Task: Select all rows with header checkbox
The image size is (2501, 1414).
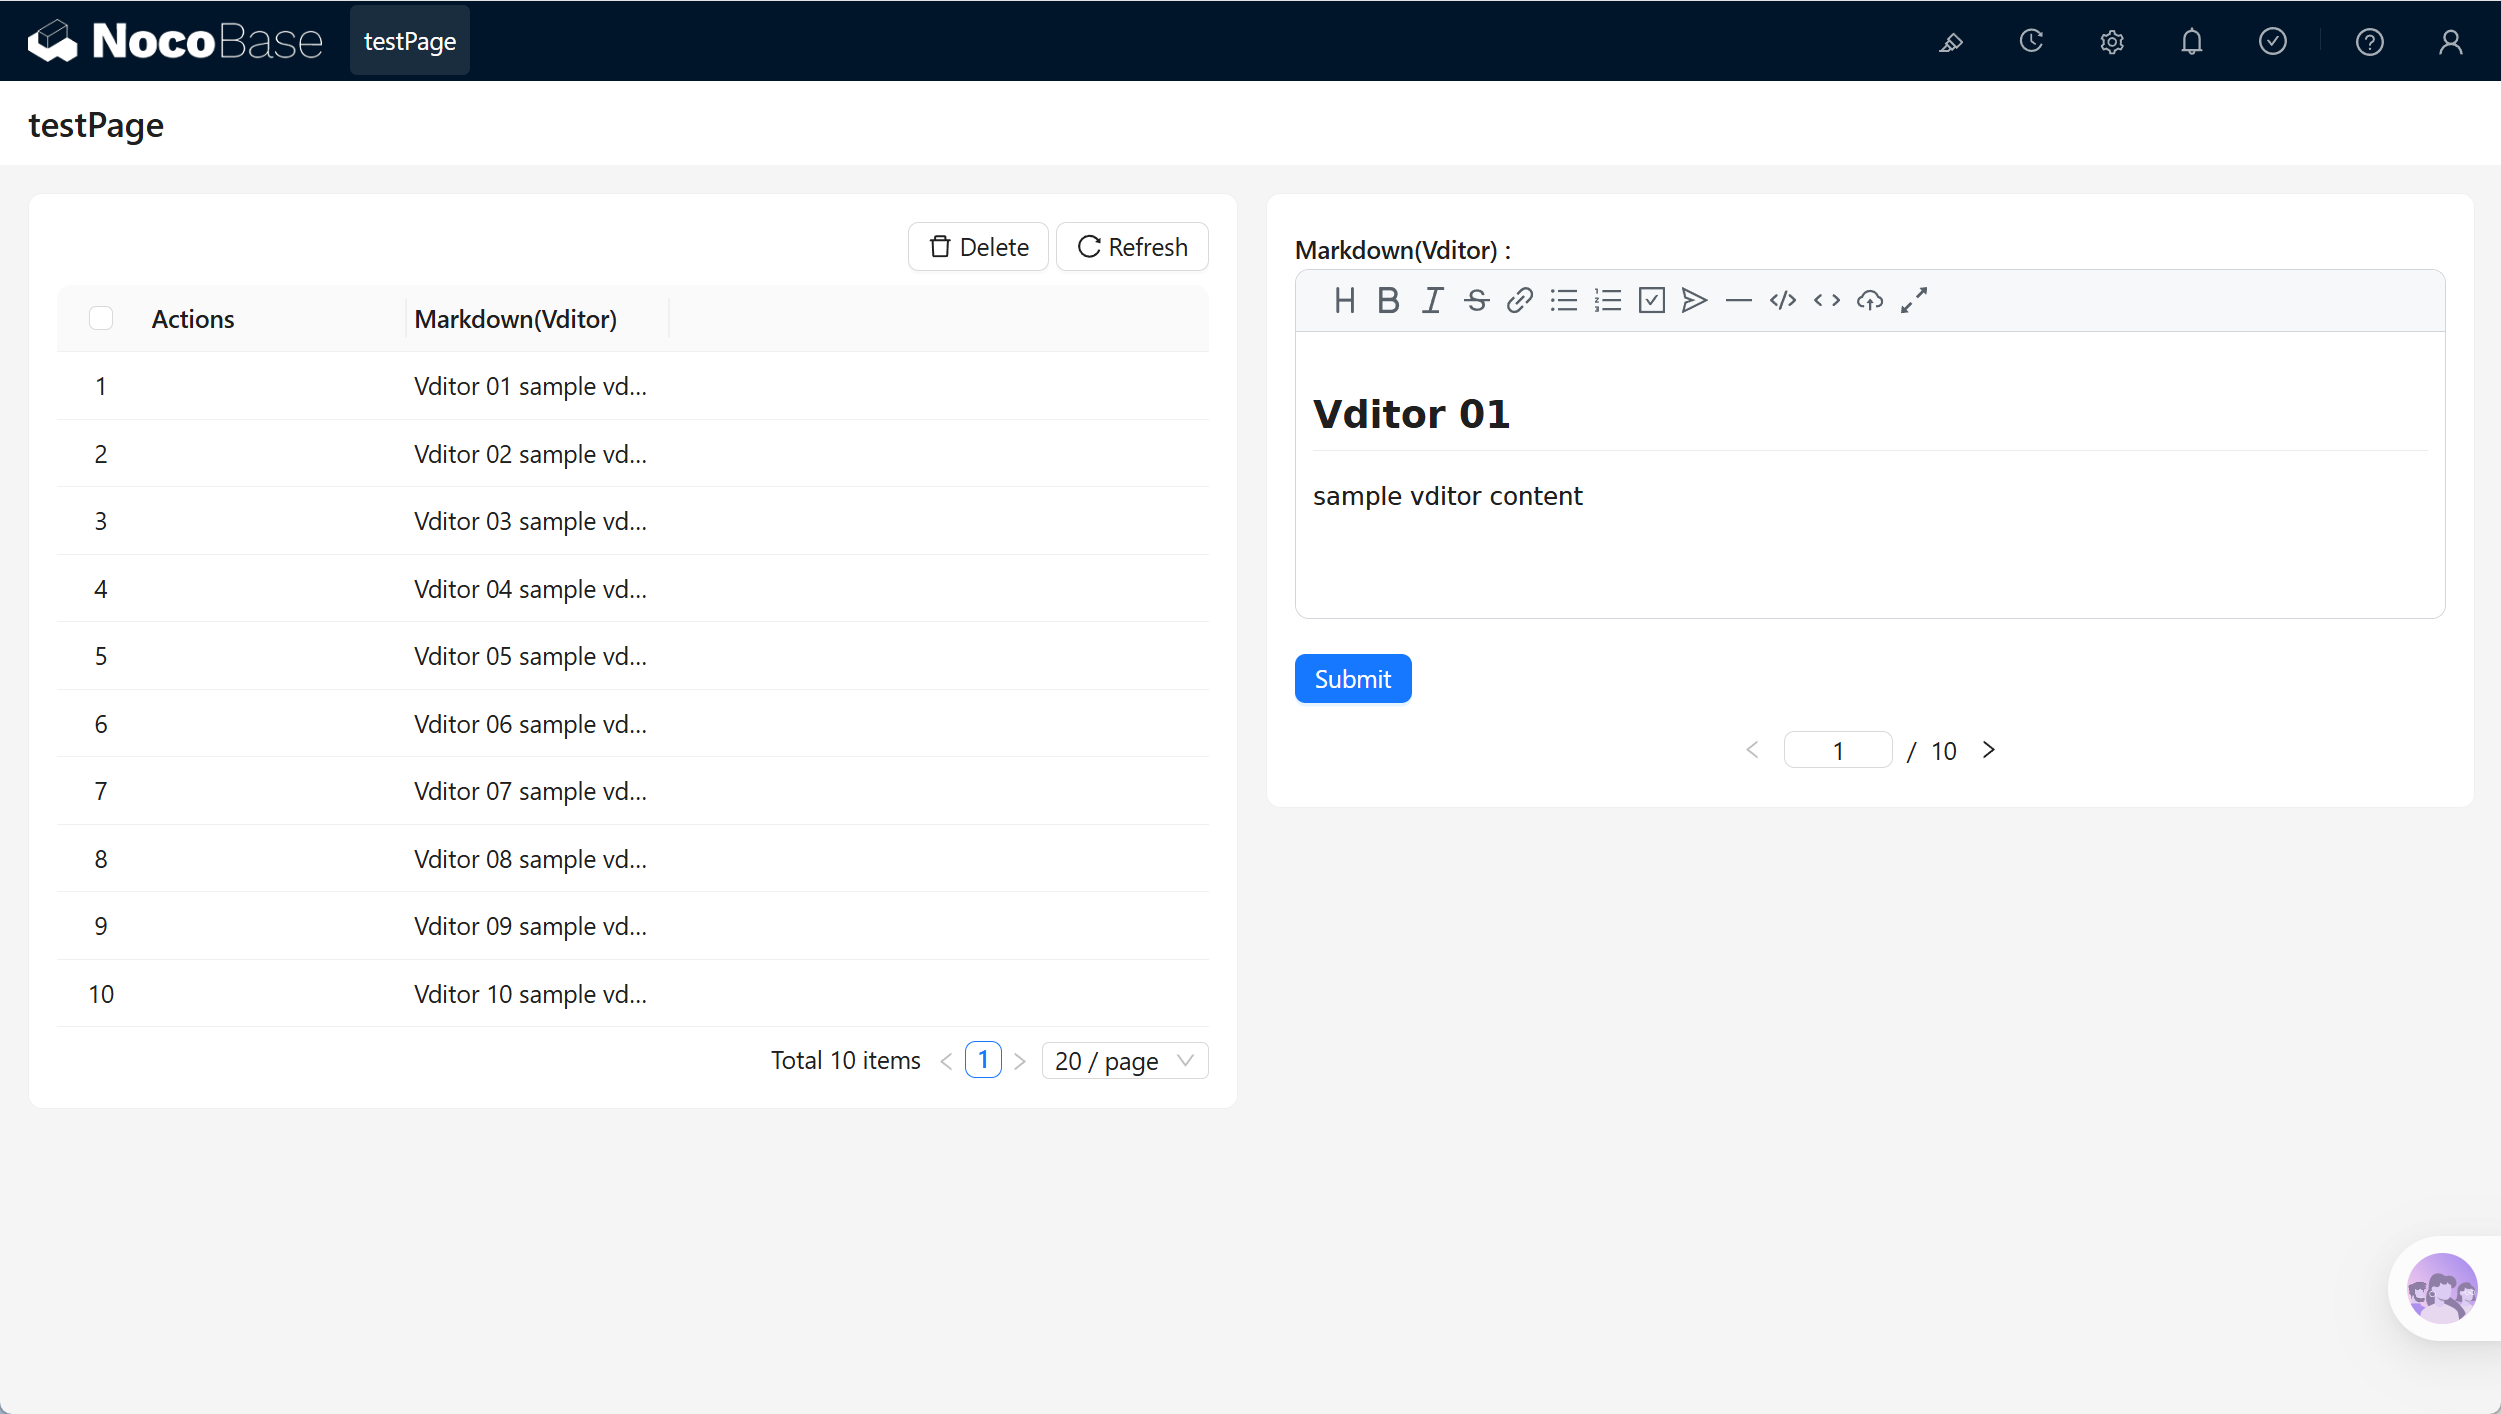Action: point(101,318)
